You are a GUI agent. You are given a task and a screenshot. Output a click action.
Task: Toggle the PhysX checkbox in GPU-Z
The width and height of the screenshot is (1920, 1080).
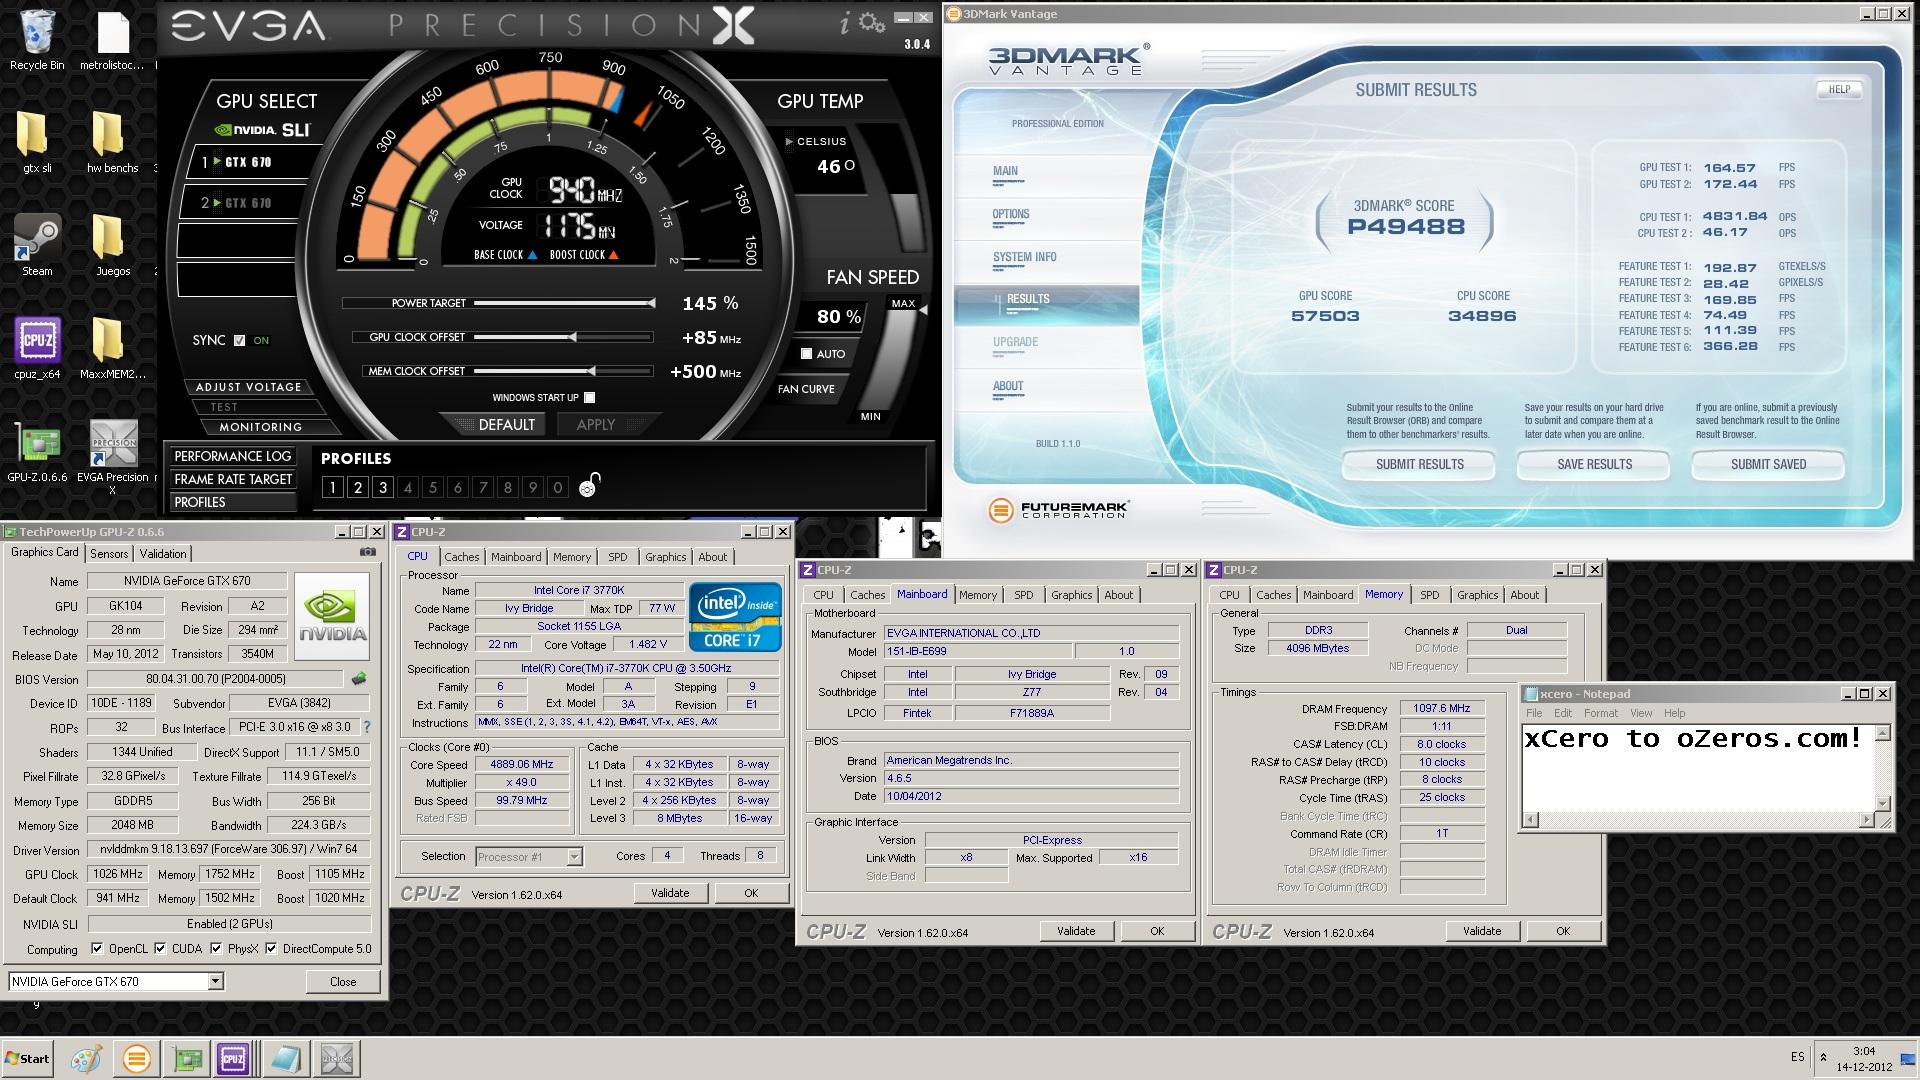pos(216,948)
